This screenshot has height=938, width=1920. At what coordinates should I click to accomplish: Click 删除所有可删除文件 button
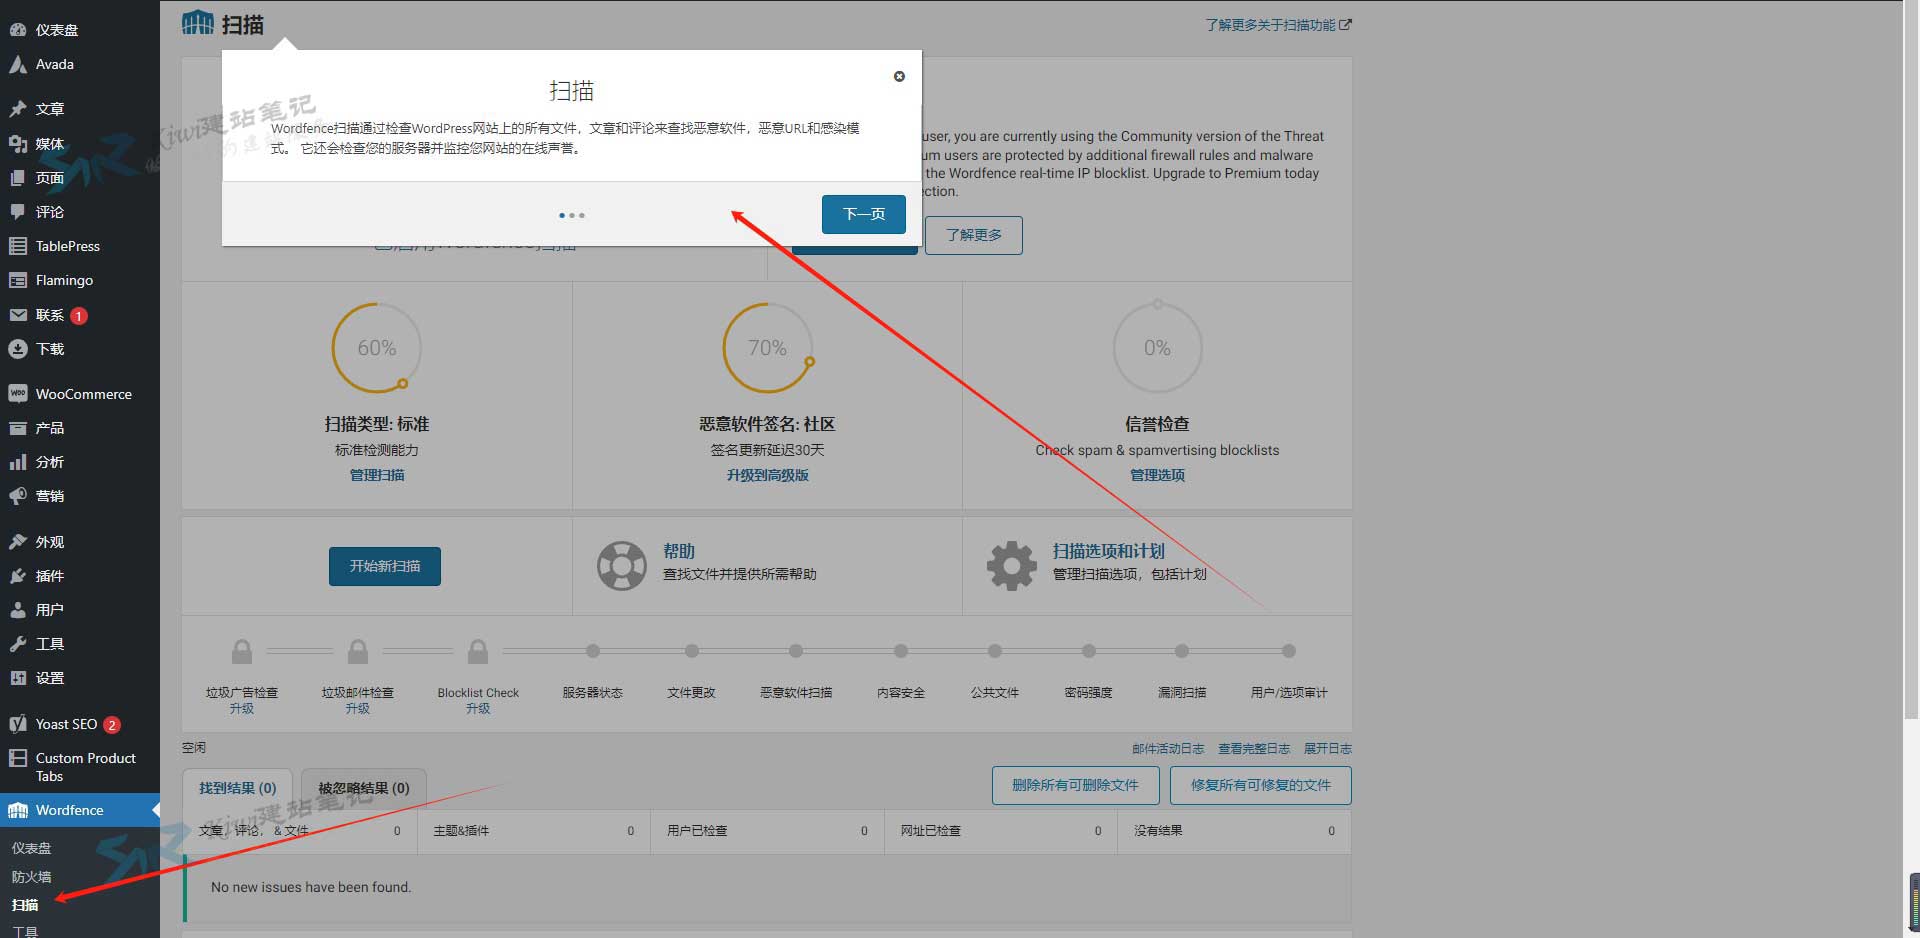(1075, 785)
